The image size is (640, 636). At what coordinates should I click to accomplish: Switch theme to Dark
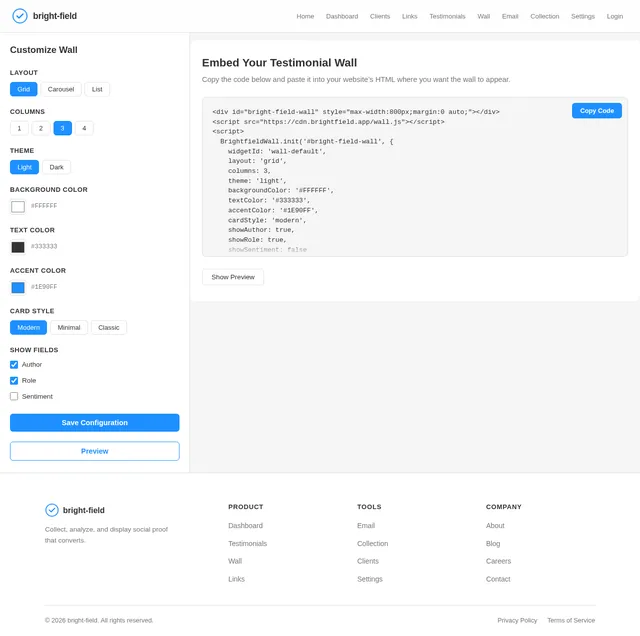(x=56, y=167)
